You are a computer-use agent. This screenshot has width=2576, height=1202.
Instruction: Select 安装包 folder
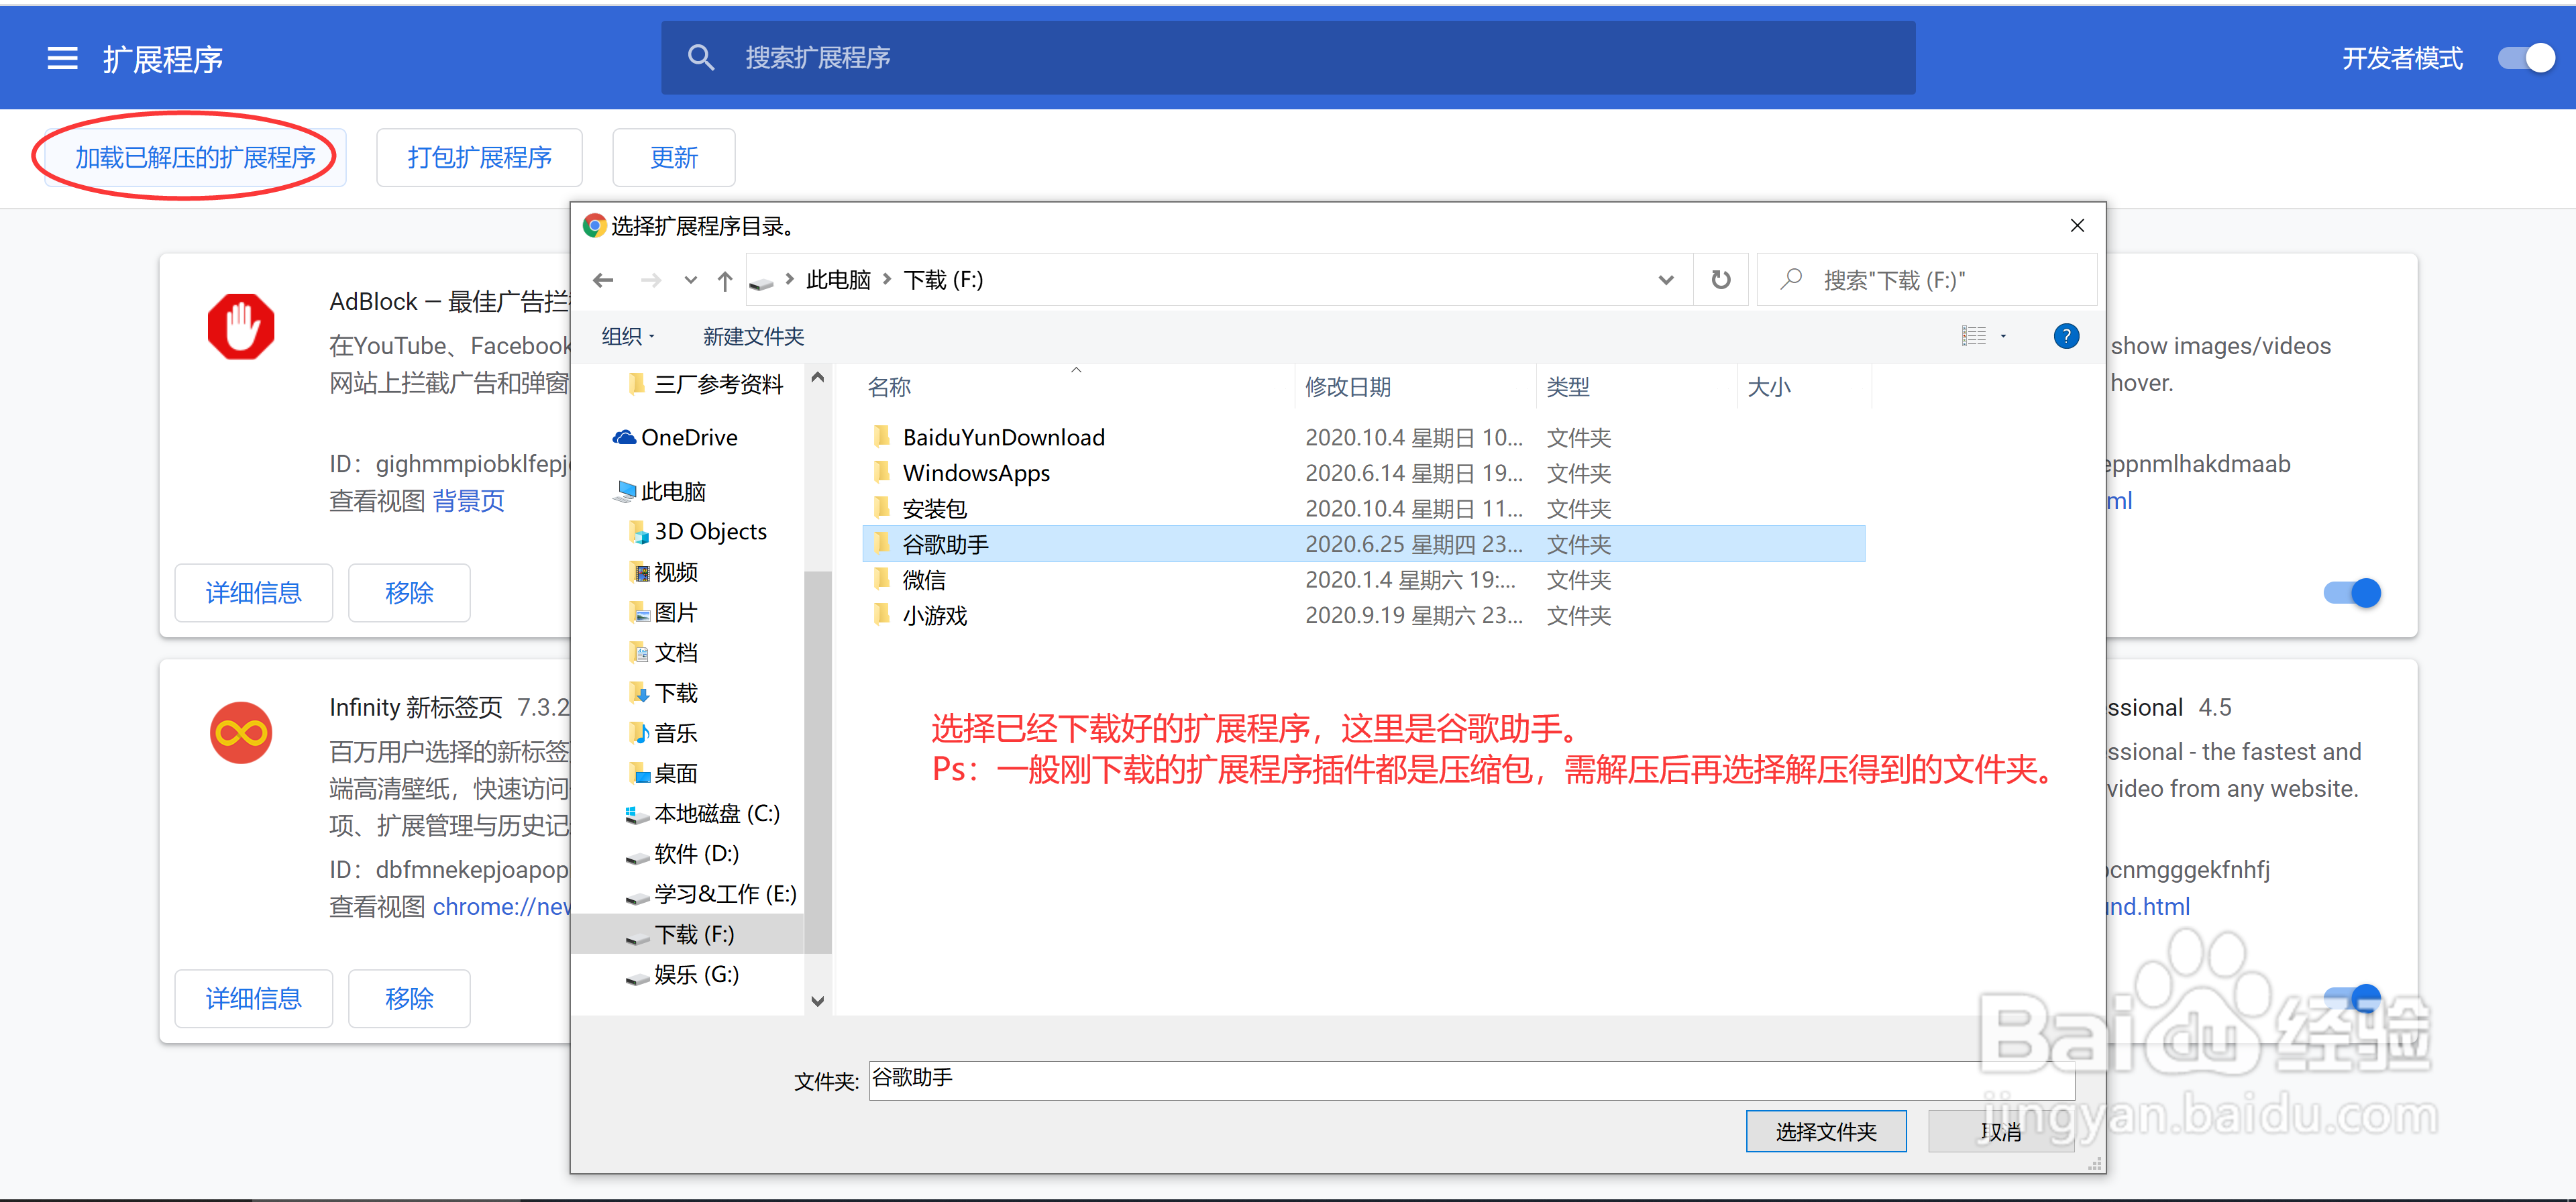[x=1363, y=508]
